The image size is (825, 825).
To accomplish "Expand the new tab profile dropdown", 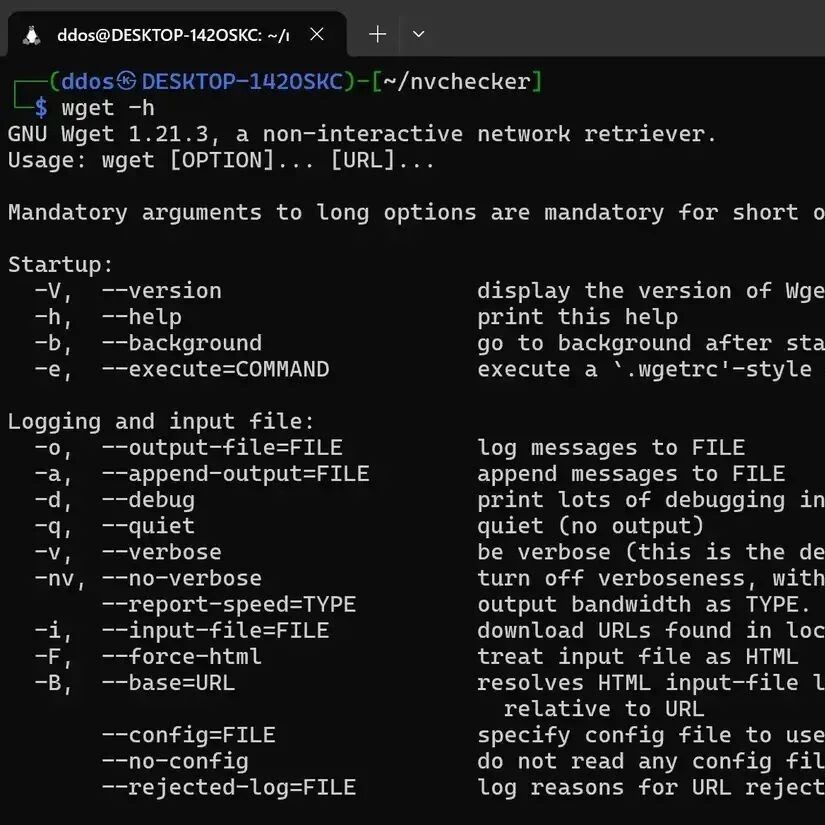I will 418,34.
